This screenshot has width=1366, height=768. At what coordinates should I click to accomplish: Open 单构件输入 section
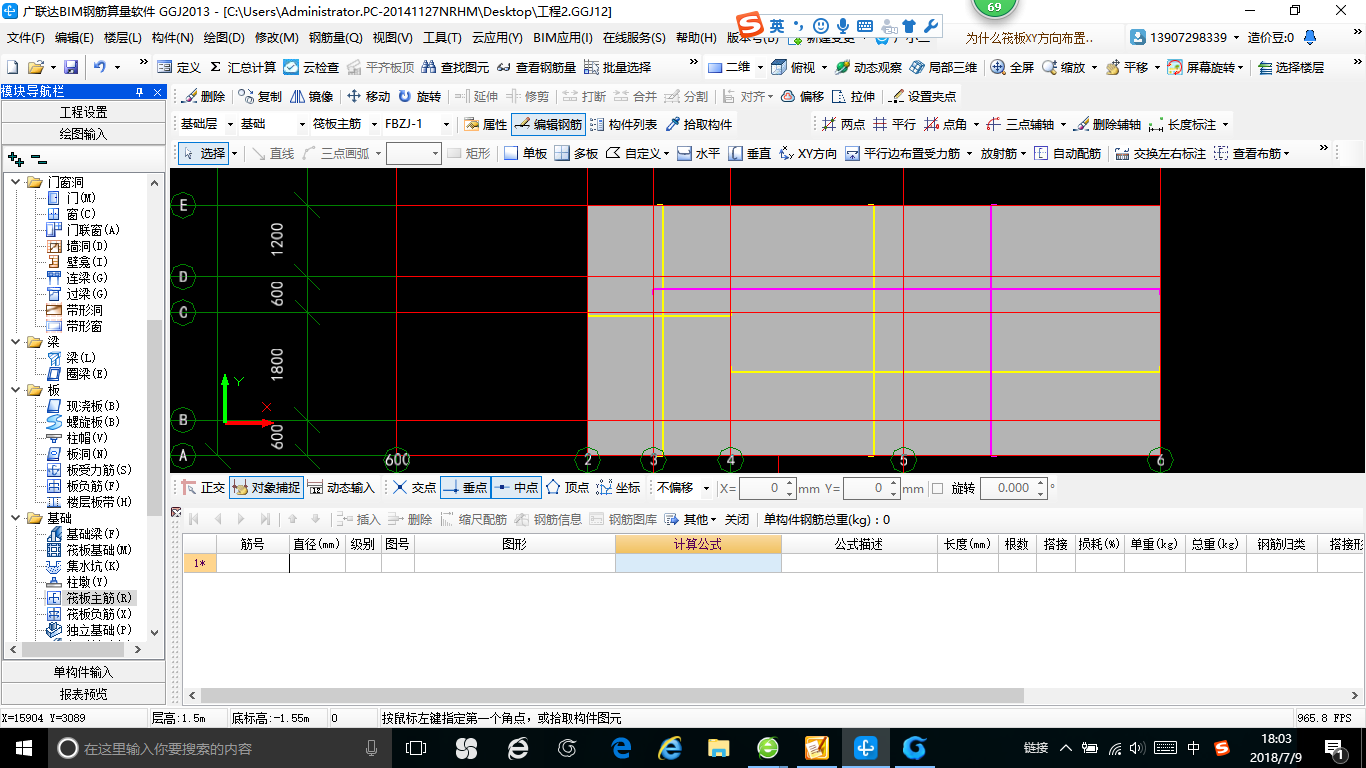point(83,672)
